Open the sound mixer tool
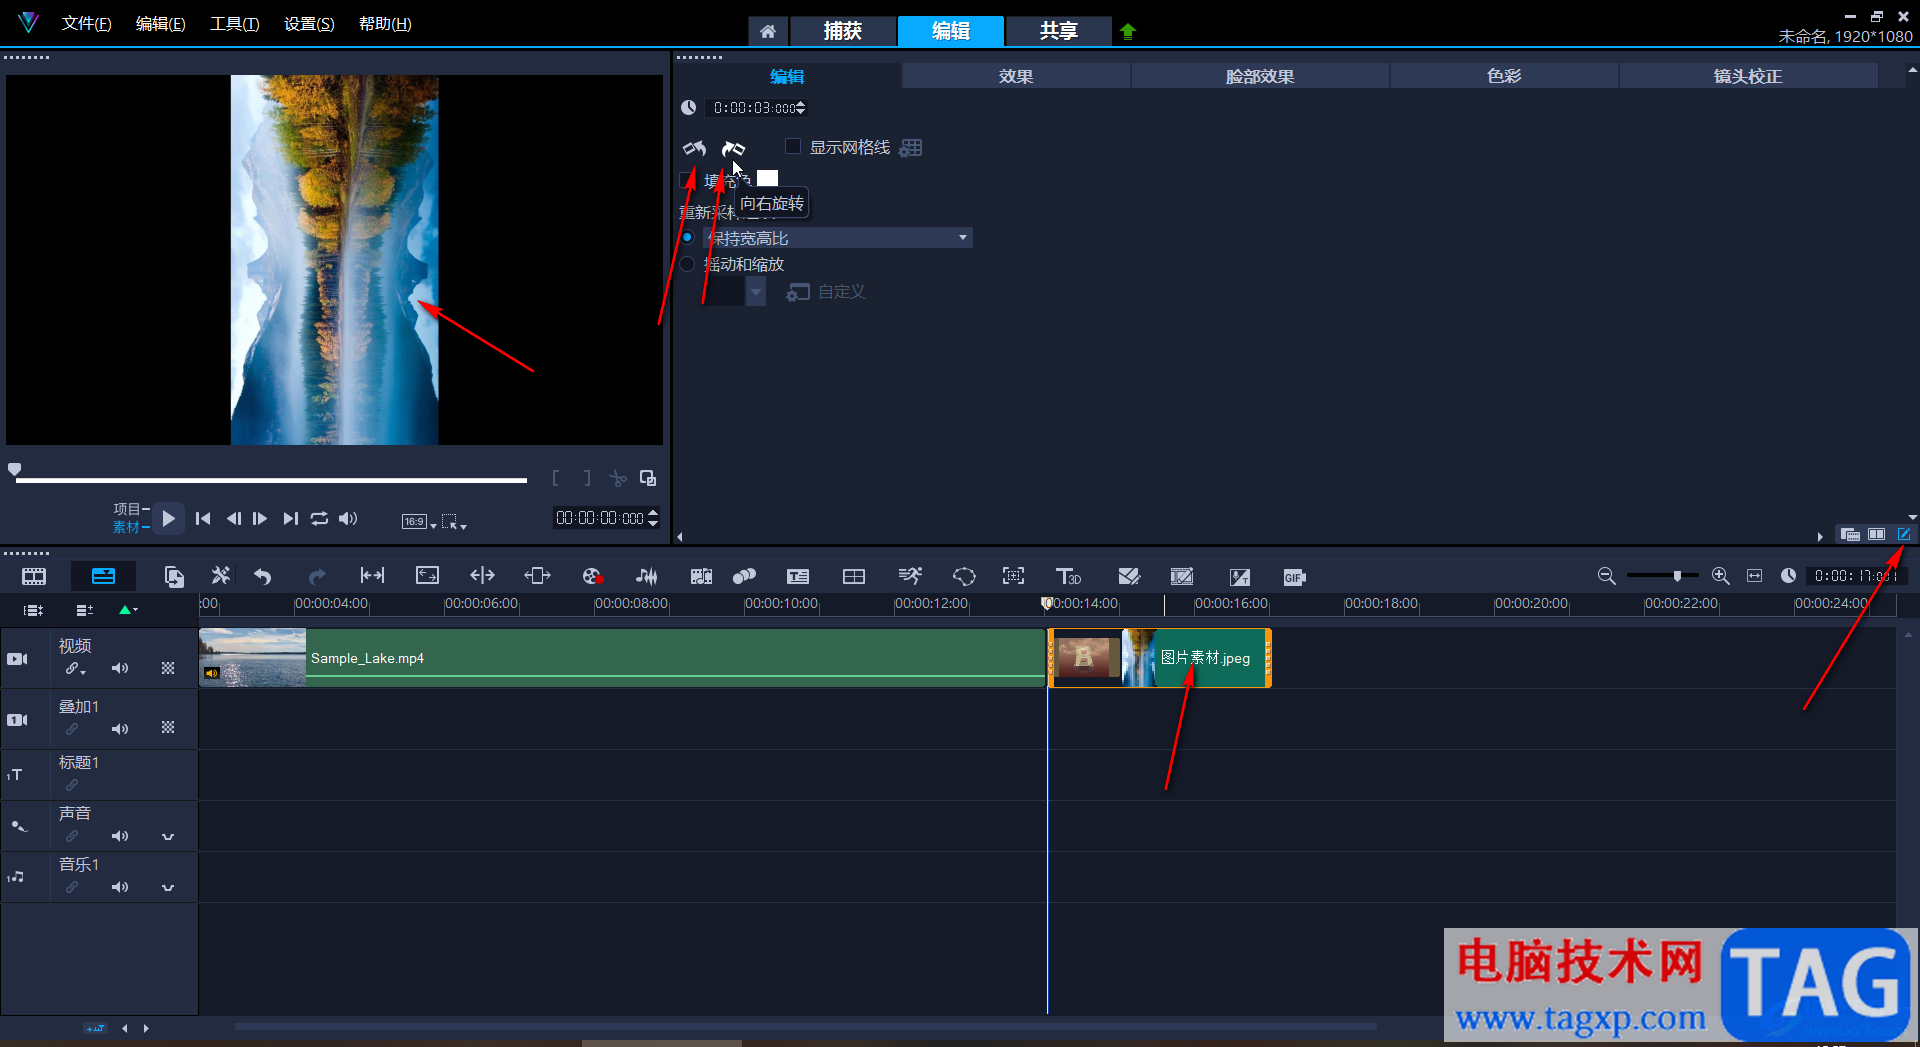This screenshot has width=1920, height=1047. point(647,576)
